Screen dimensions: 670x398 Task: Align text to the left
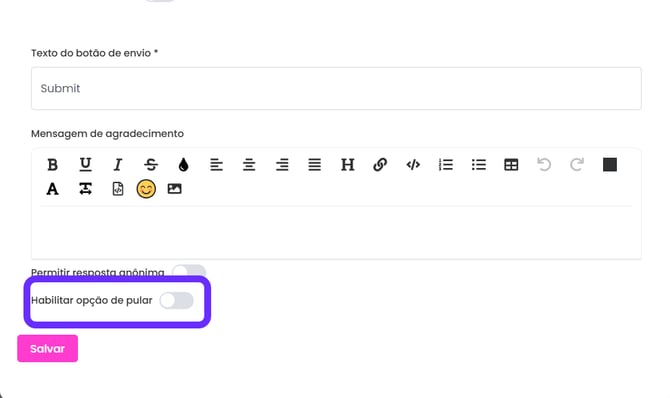216,165
